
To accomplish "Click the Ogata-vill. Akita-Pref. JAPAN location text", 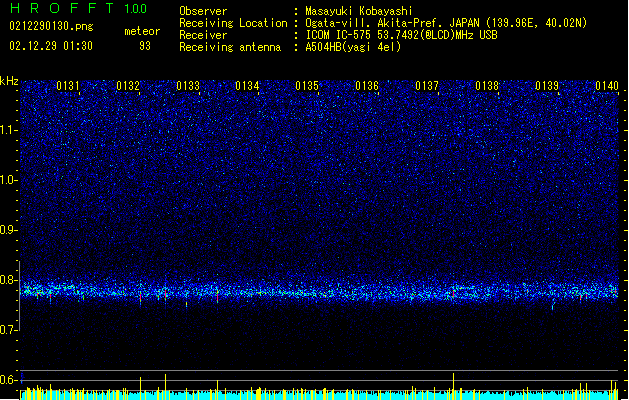I will tap(446, 23).
